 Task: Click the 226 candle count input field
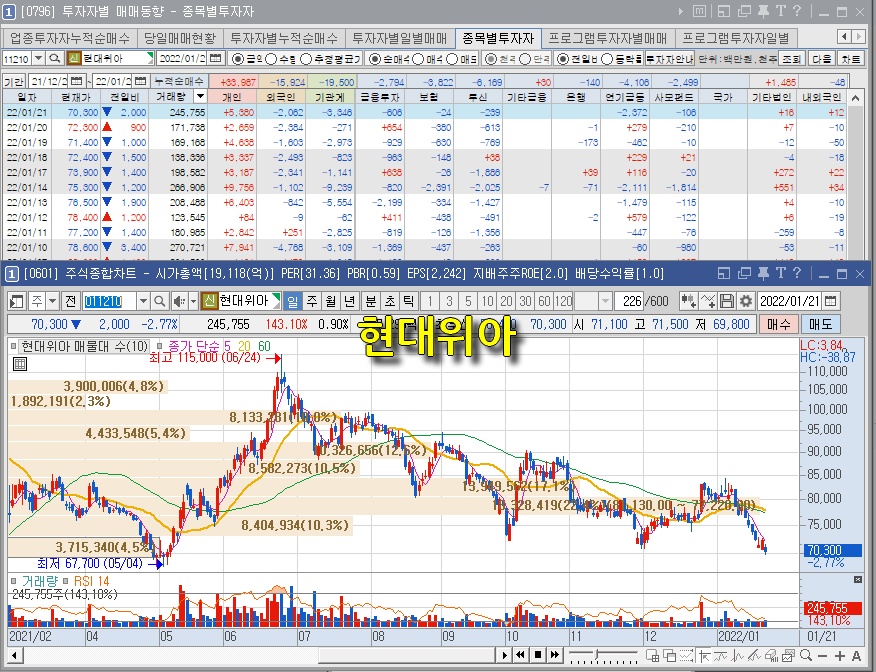click(x=629, y=302)
